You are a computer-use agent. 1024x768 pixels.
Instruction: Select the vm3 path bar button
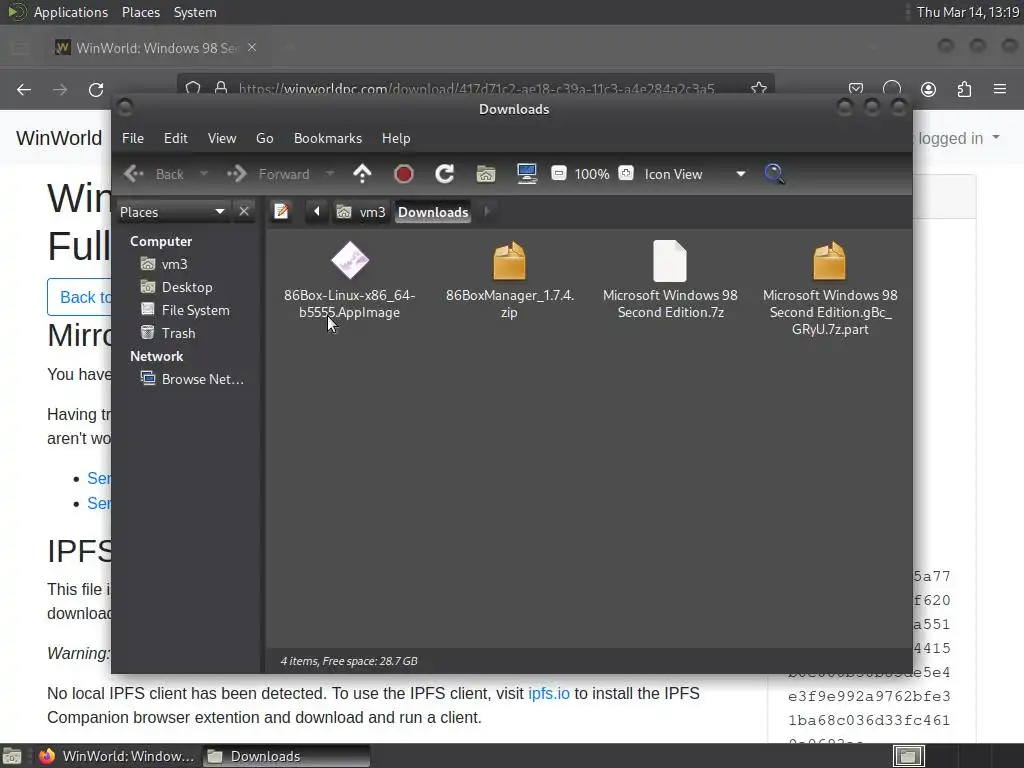click(361, 212)
